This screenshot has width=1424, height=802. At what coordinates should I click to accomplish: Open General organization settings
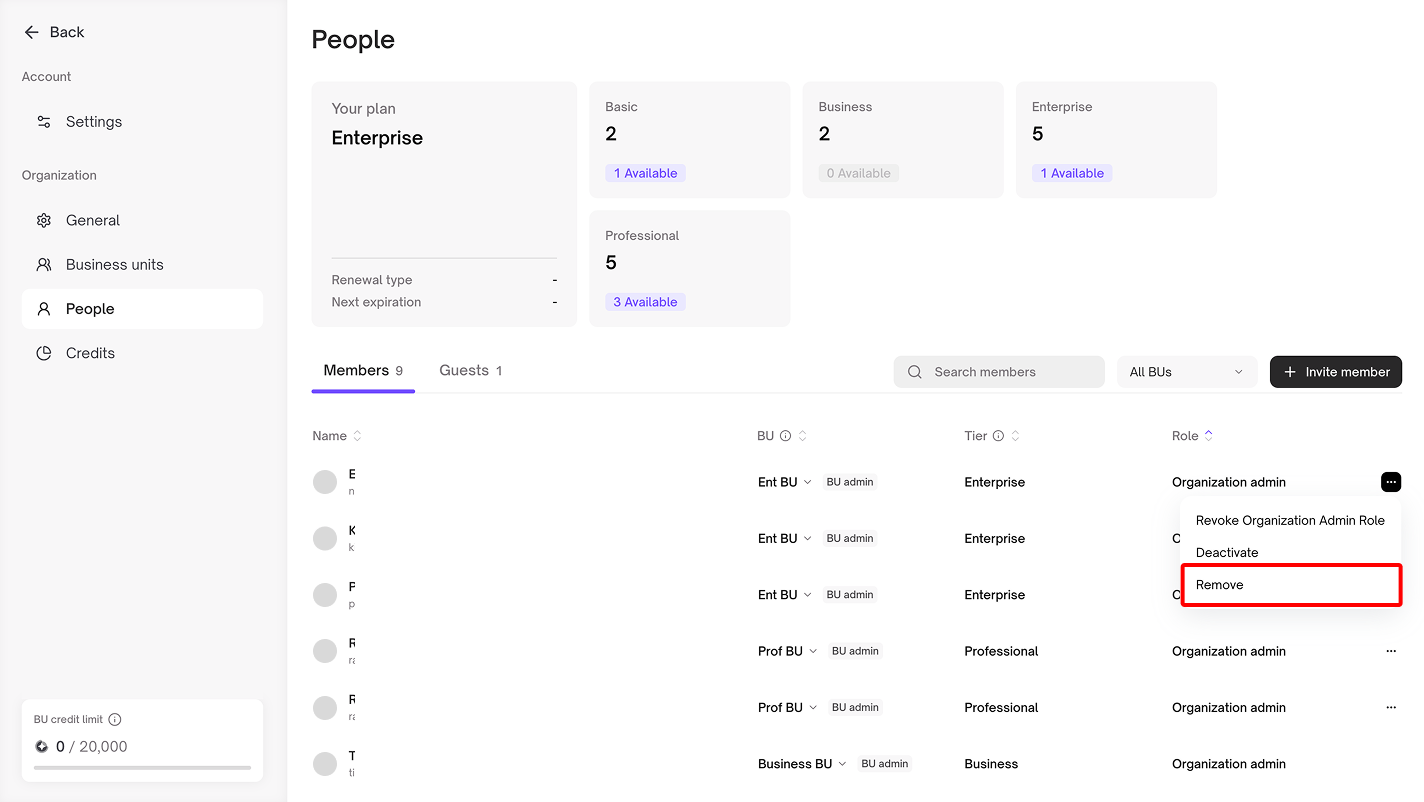[92, 220]
